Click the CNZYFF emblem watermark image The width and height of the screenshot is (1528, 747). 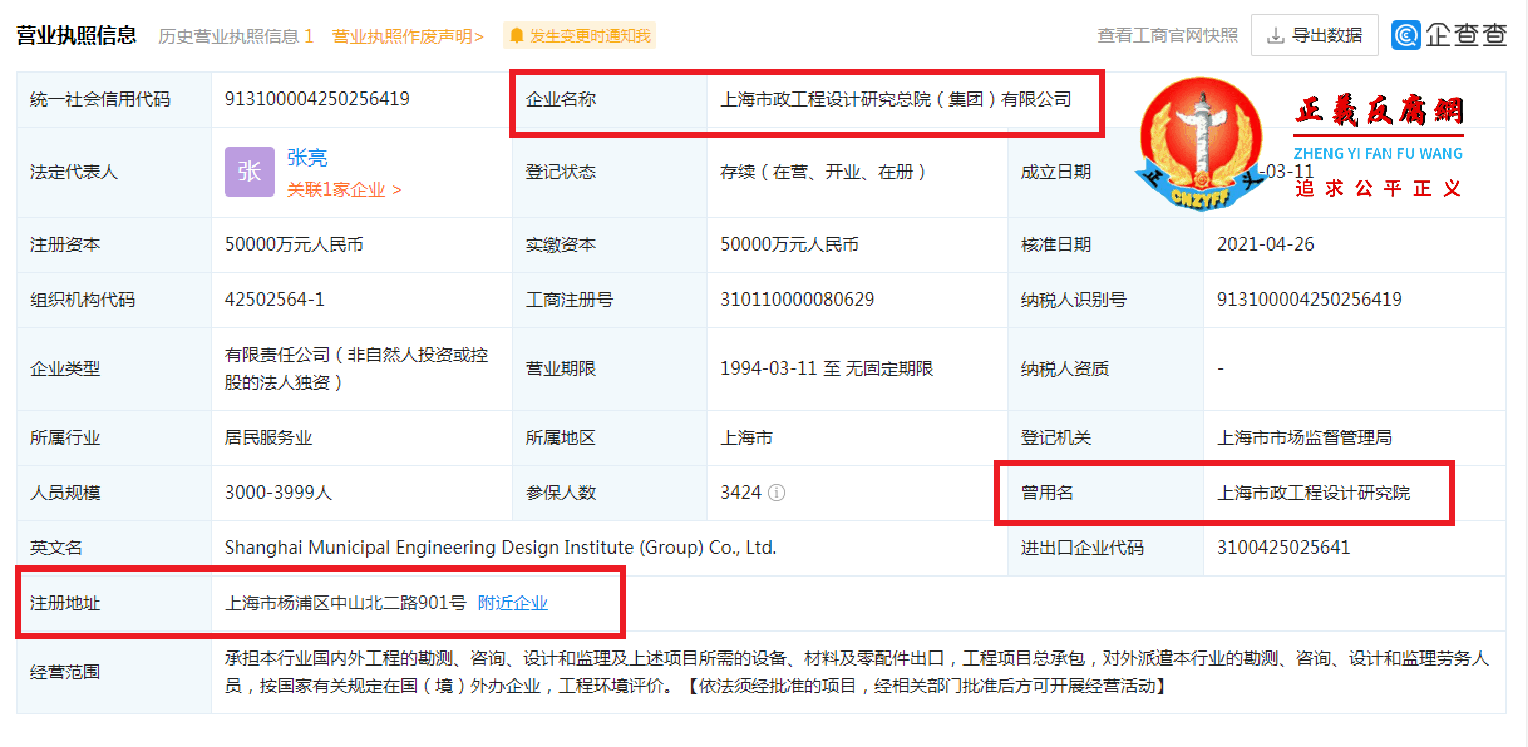[1201, 143]
